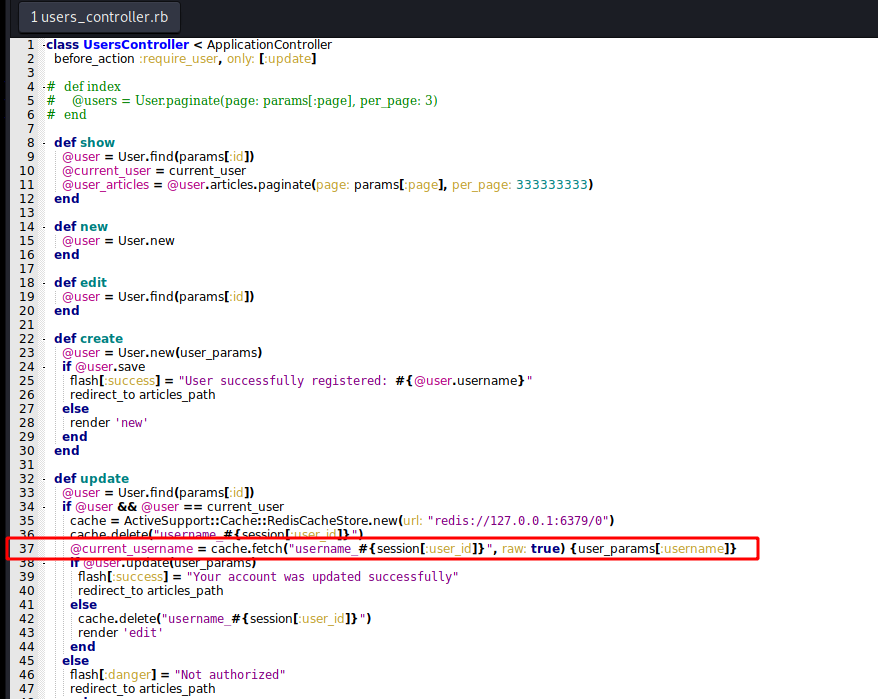This screenshot has height=699, width=878.
Task: Click "render 'new'" on line 28
Action: pos(109,423)
